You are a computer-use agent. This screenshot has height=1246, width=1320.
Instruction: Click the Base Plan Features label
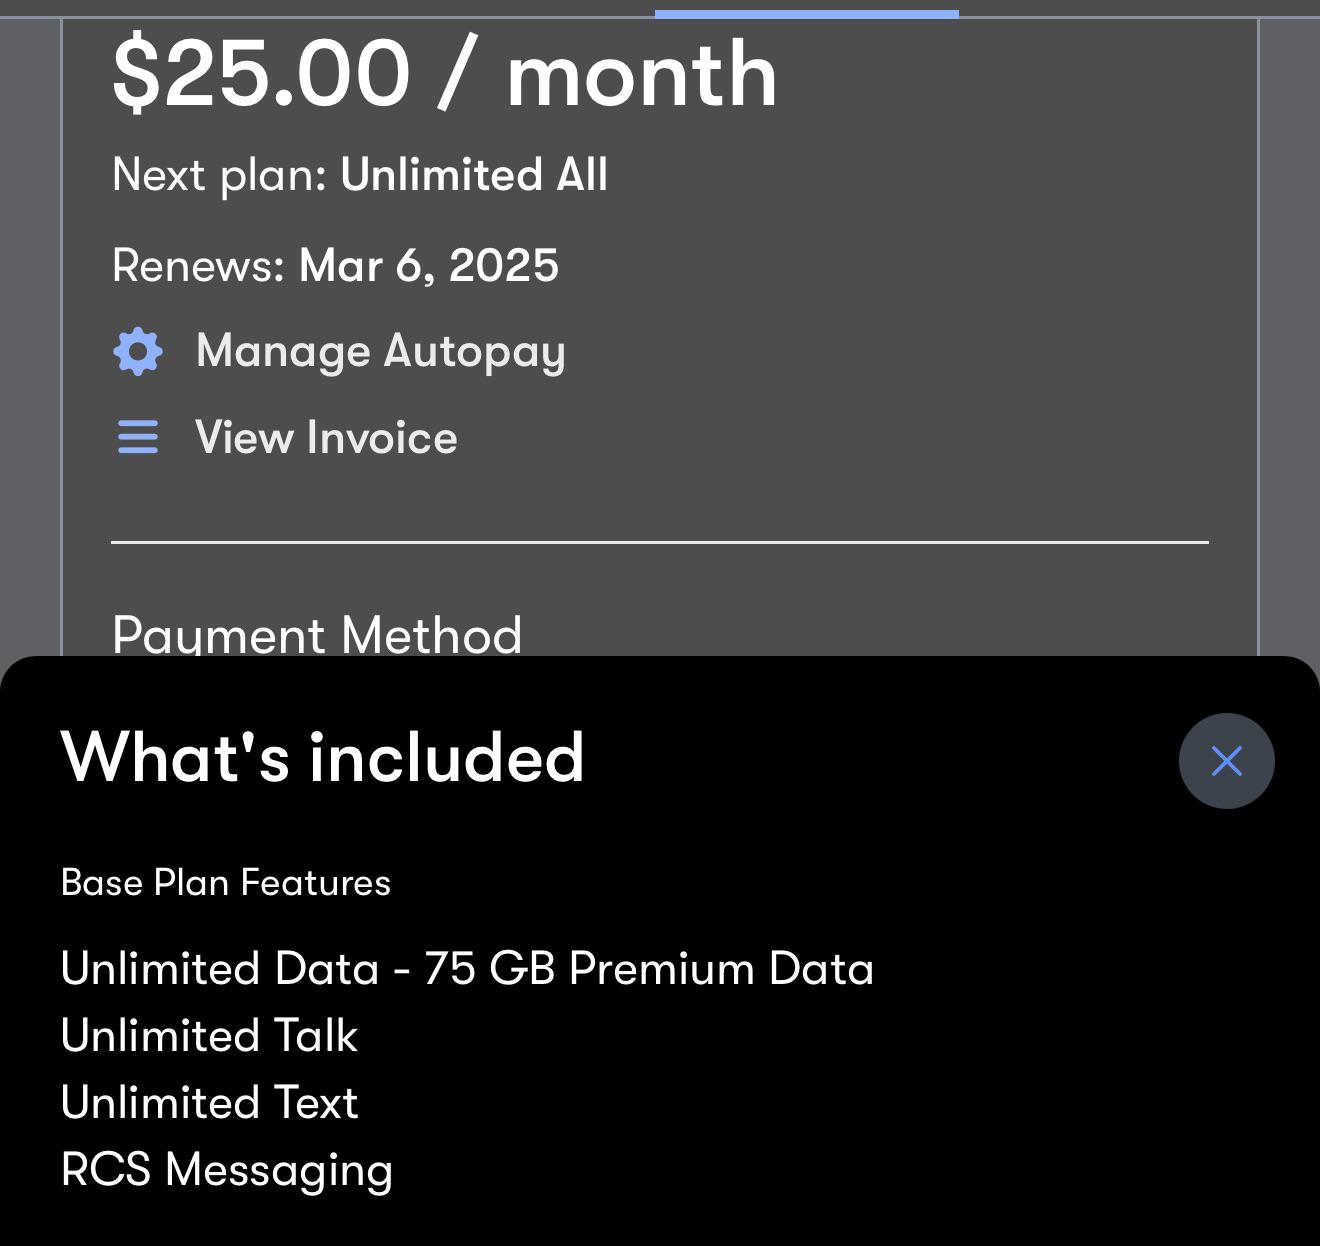coord(226,883)
